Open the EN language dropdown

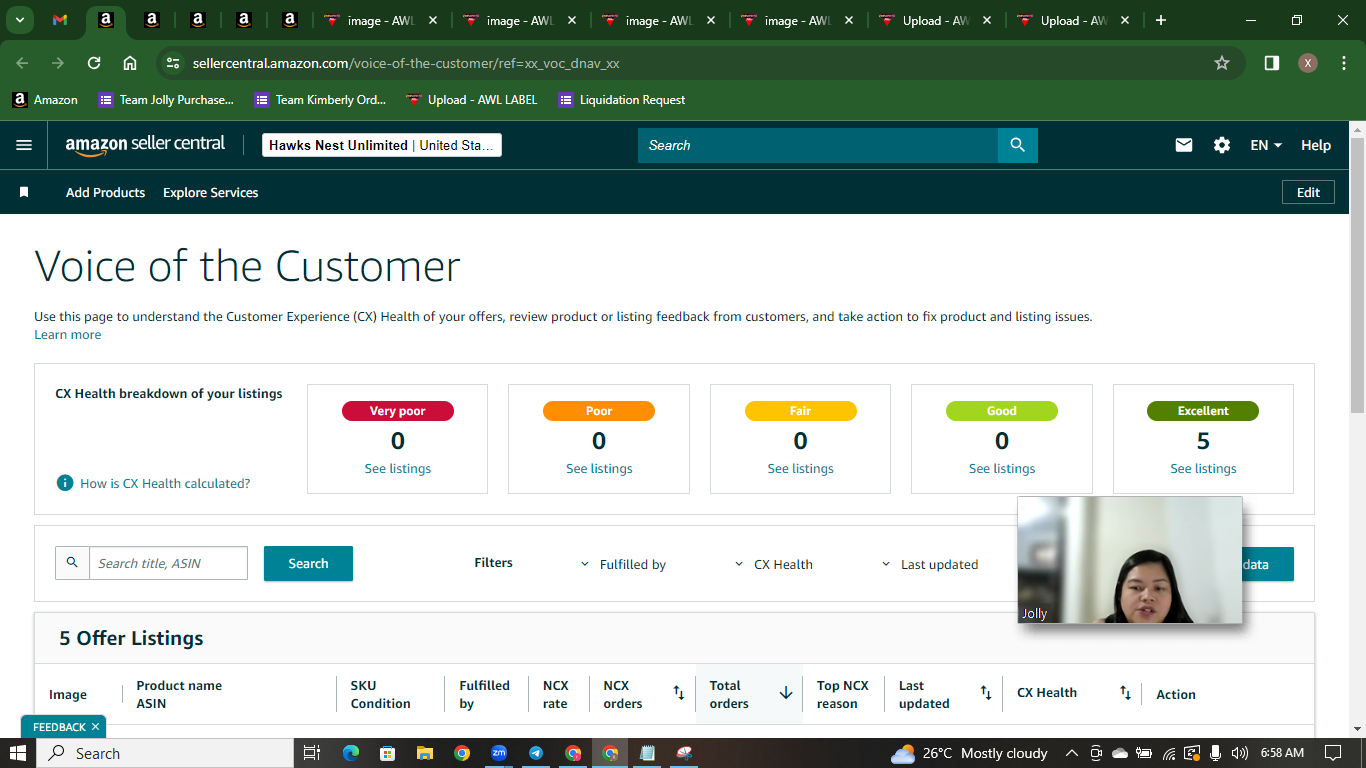pyautogui.click(x=1266, y=145)
